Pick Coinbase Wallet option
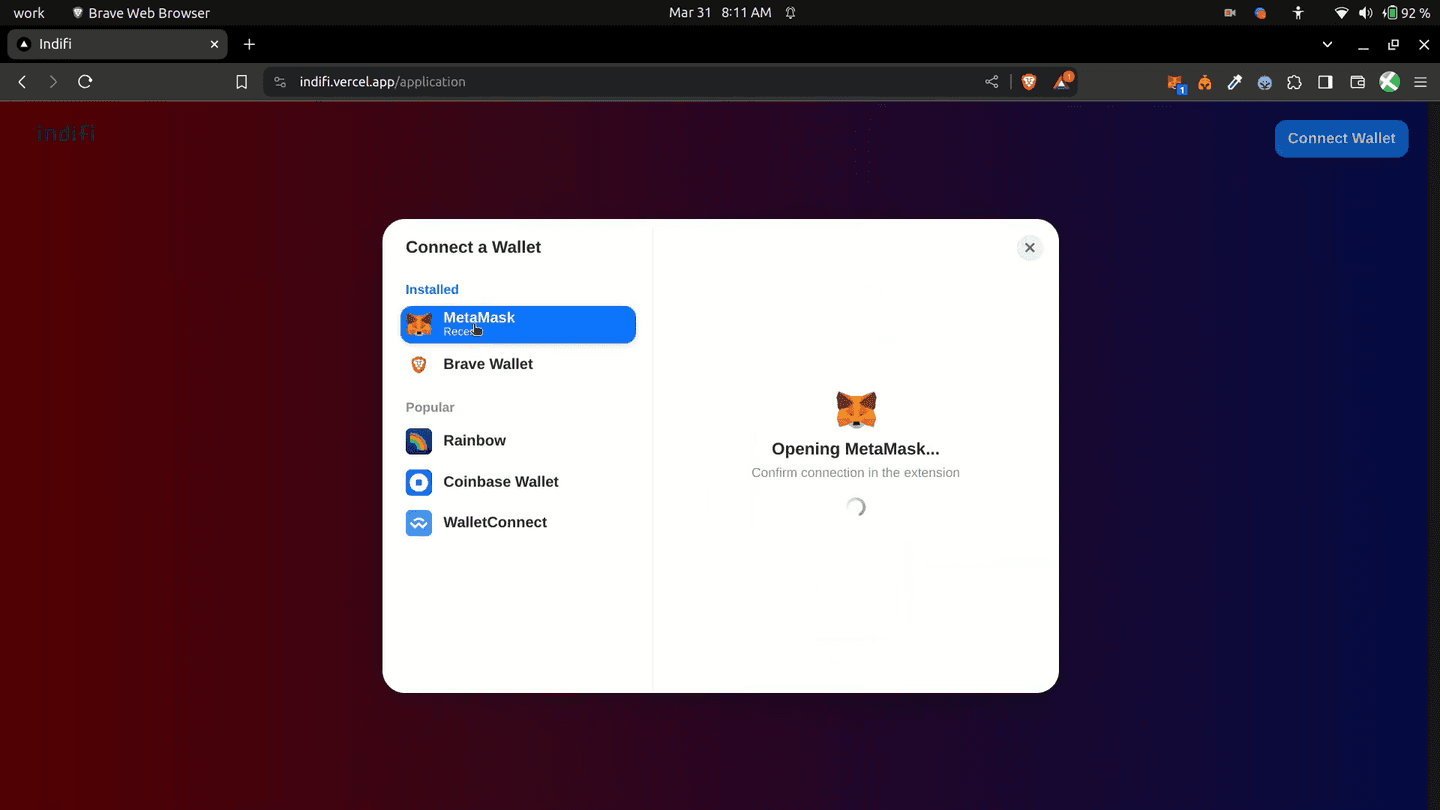The image size is (1440, 810). [518, 482]
